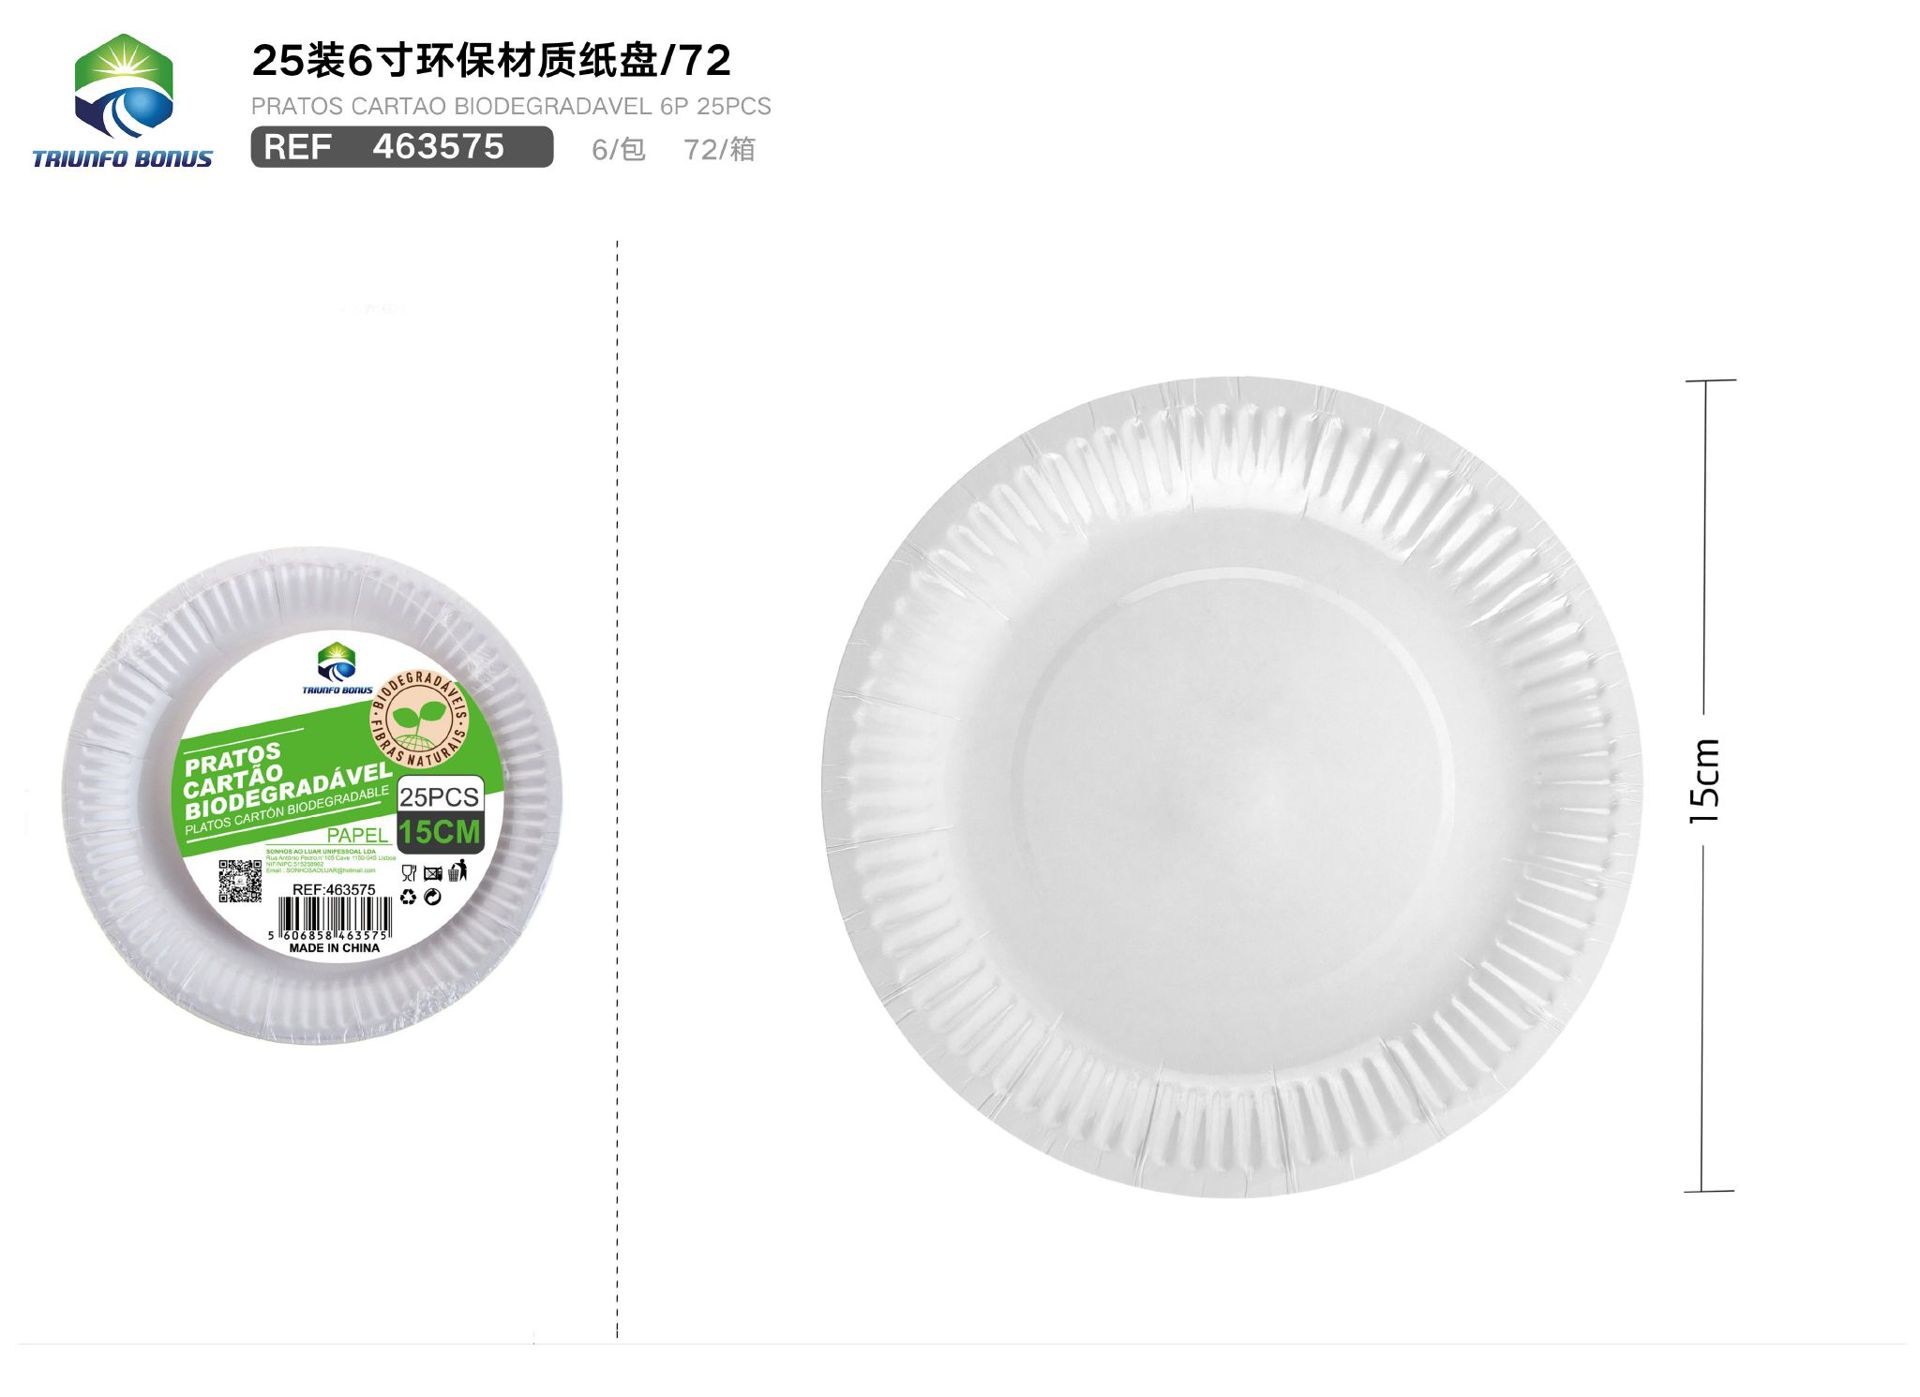Image resolution: width=1920 pixels, height=1397 pixels.
Task: Click the PAPEL text on package label
Action: [357, 835]
